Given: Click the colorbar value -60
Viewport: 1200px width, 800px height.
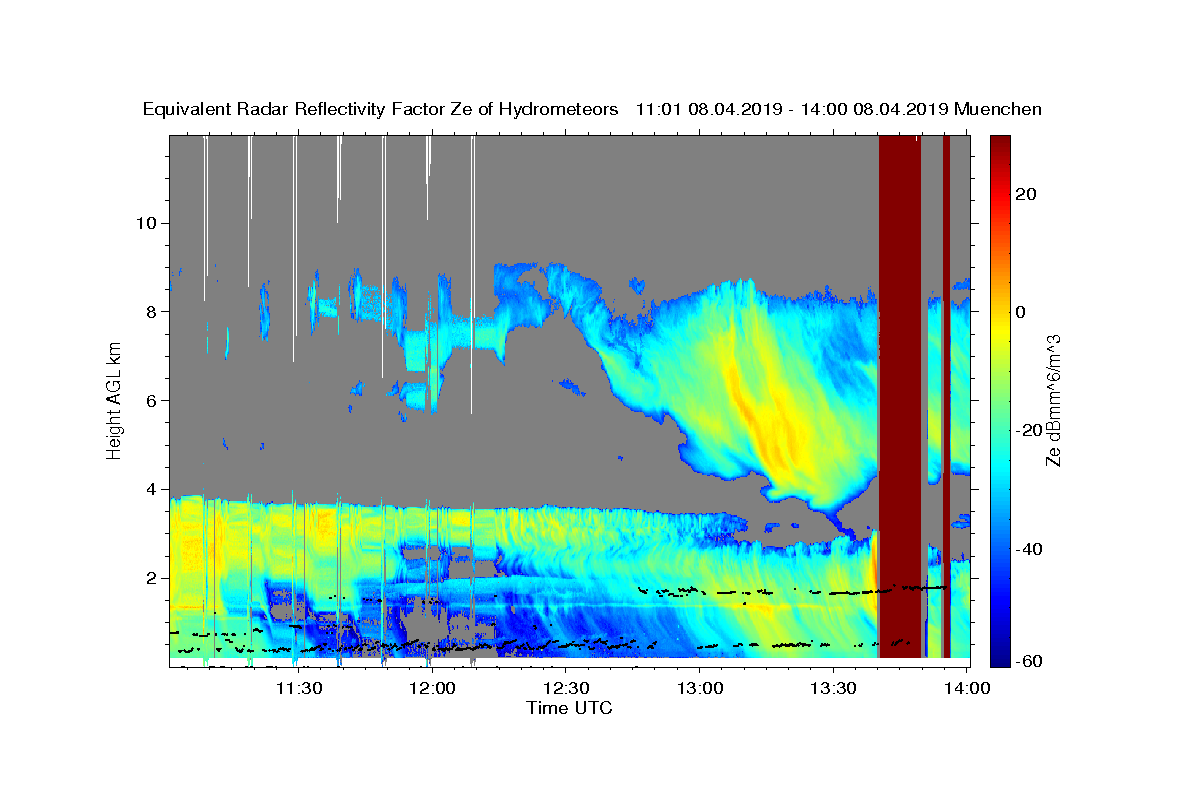Looking at the screenshot, I should [1028, 662].
